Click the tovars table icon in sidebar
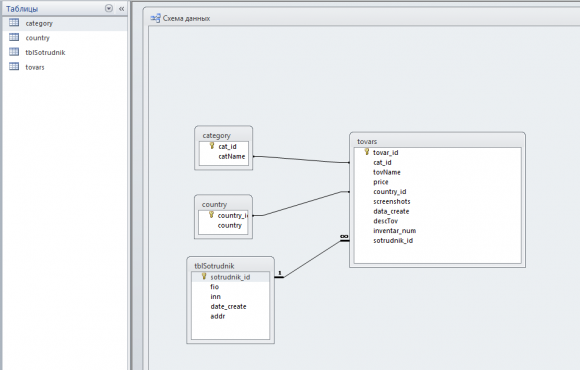 pos(14,67)
